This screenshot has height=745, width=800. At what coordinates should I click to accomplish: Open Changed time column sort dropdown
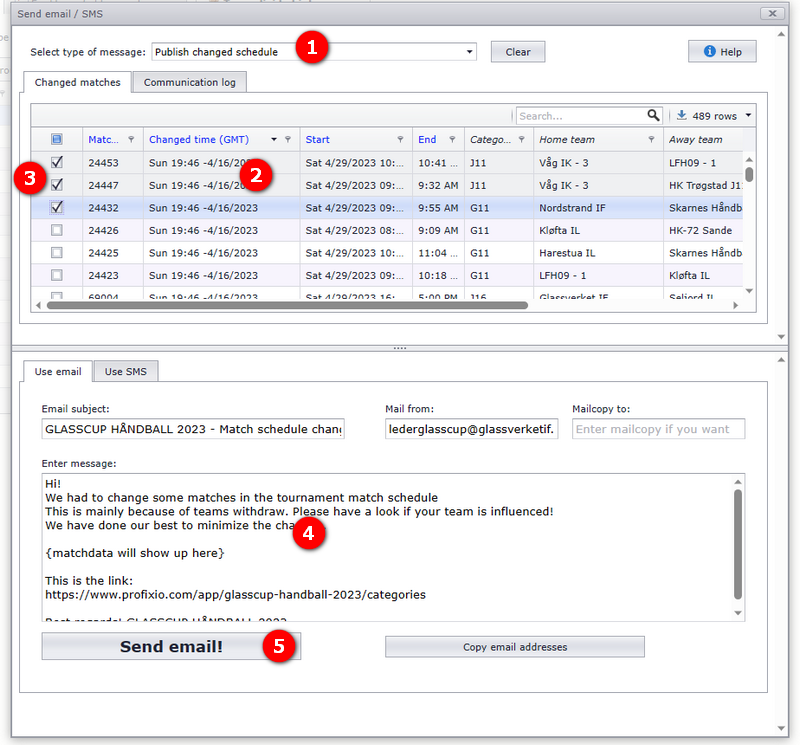(x=274, y=139)
